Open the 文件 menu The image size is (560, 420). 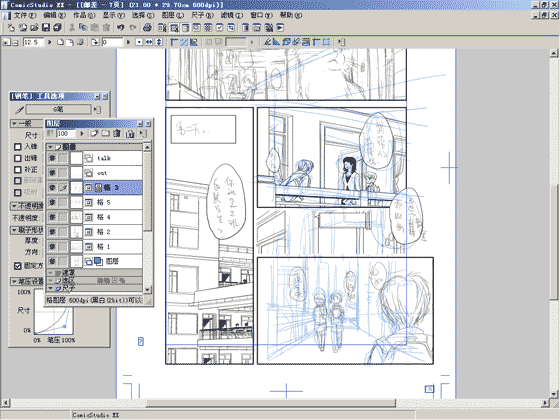point(25,15)
